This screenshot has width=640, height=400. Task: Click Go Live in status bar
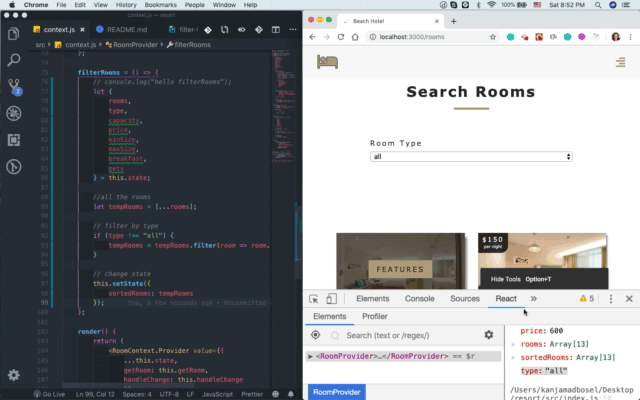click(49, 394)
